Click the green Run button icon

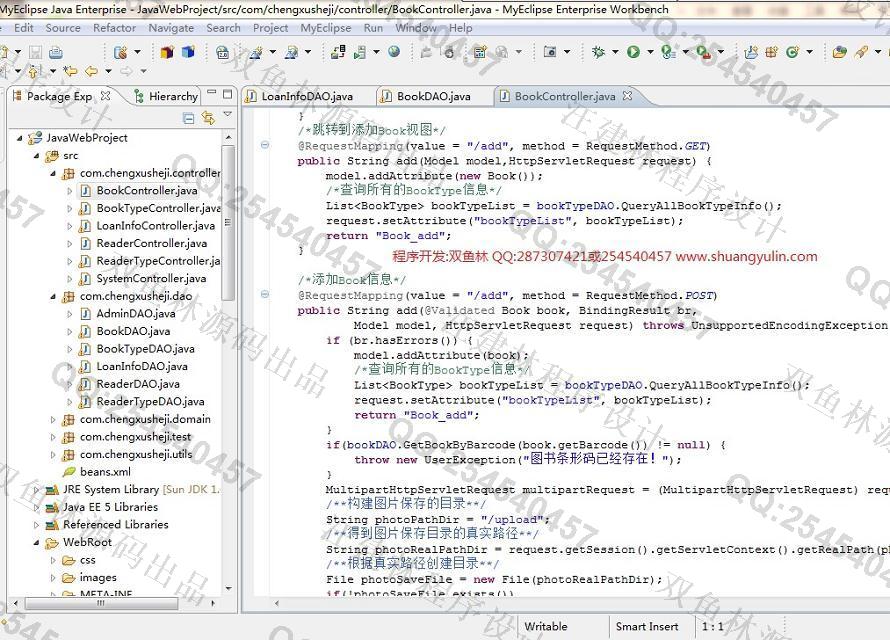coord(633,52)
